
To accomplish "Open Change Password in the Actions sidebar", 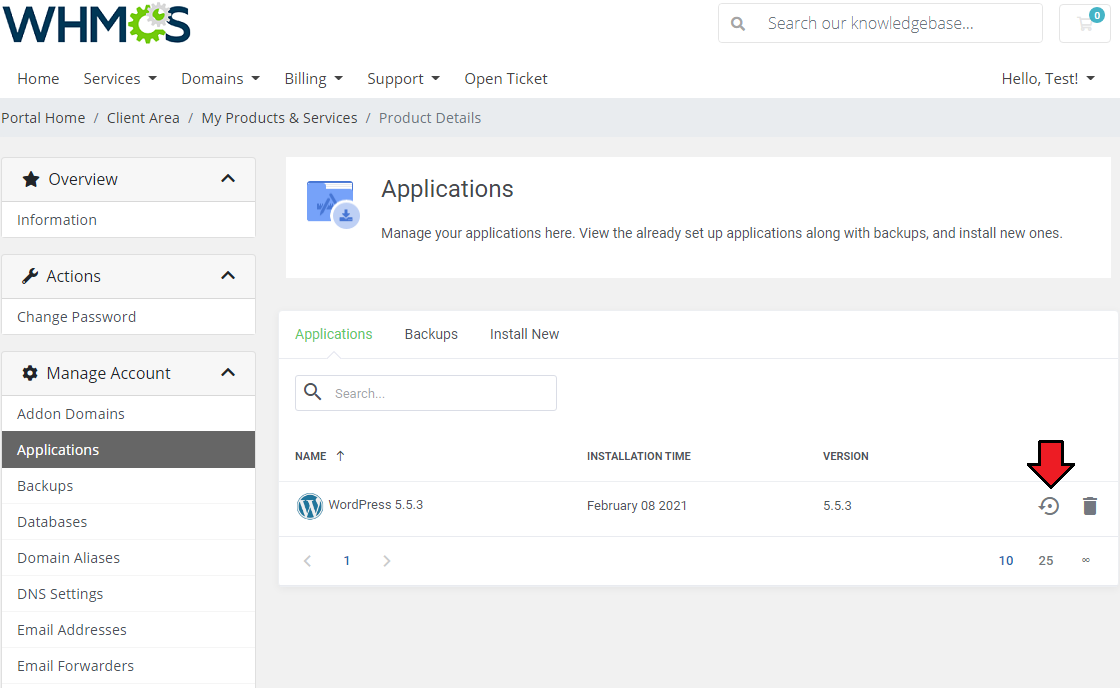I will [129, 317].
